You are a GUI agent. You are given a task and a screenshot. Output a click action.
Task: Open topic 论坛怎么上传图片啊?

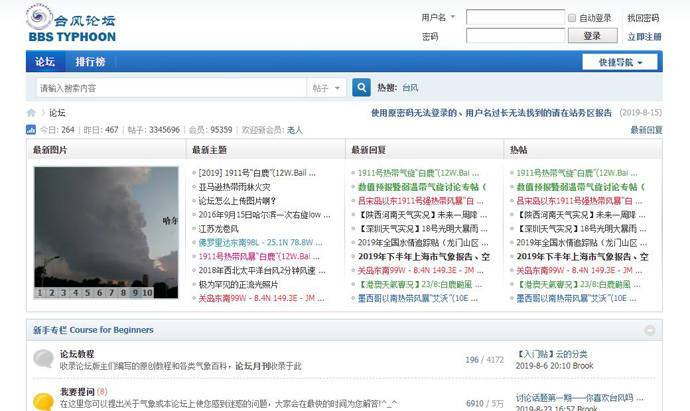[x=237, y=201]
